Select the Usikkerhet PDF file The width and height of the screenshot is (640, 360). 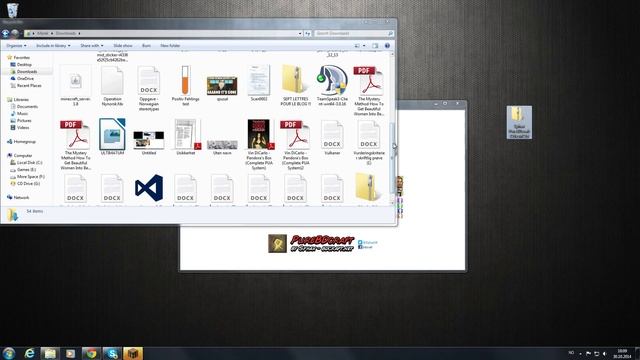(186, 137)
